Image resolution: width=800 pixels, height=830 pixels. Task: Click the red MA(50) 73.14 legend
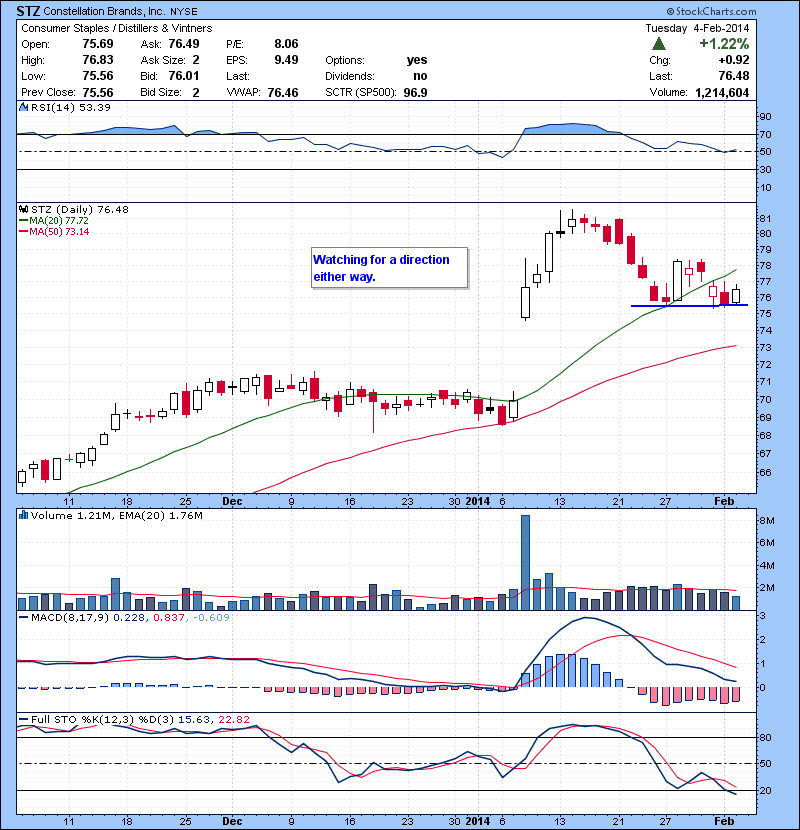pyautogui.click(x=54, y=232)
